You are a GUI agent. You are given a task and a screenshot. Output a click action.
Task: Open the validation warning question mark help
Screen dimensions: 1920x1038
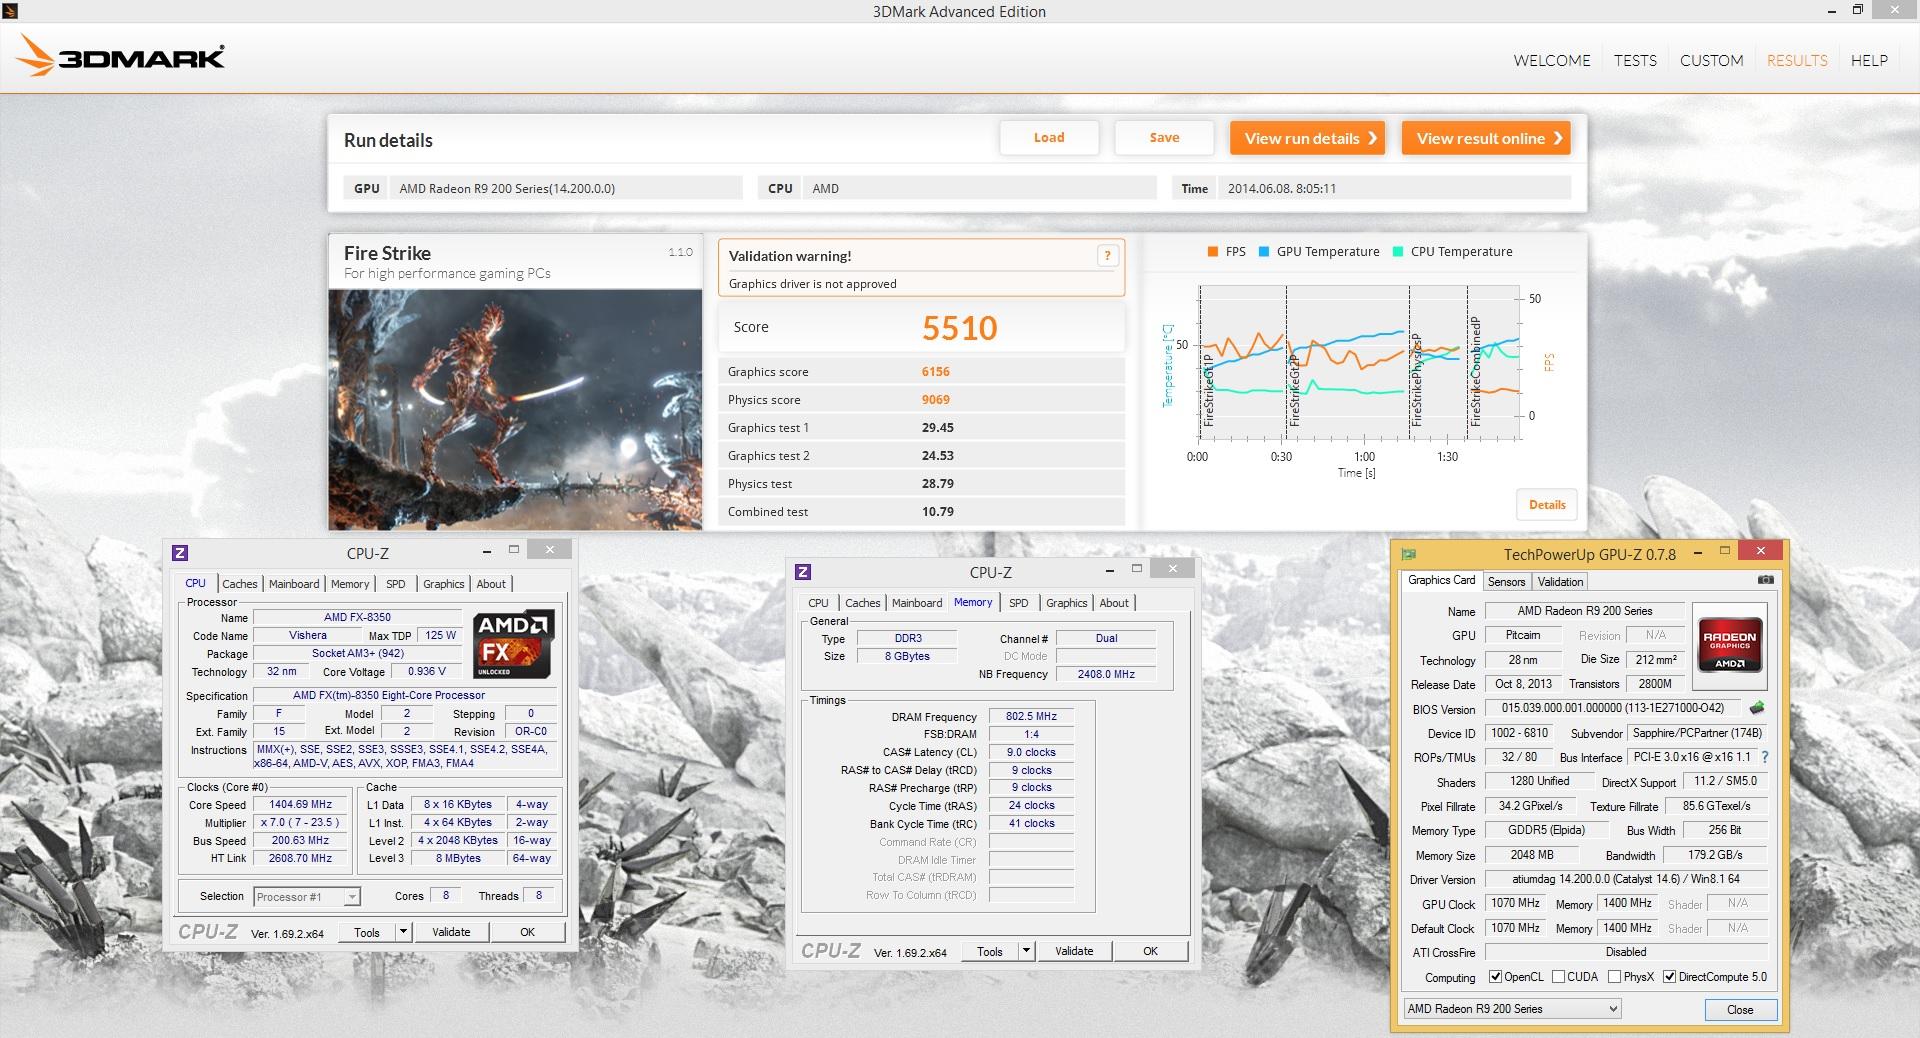[x=1107, y=256]
